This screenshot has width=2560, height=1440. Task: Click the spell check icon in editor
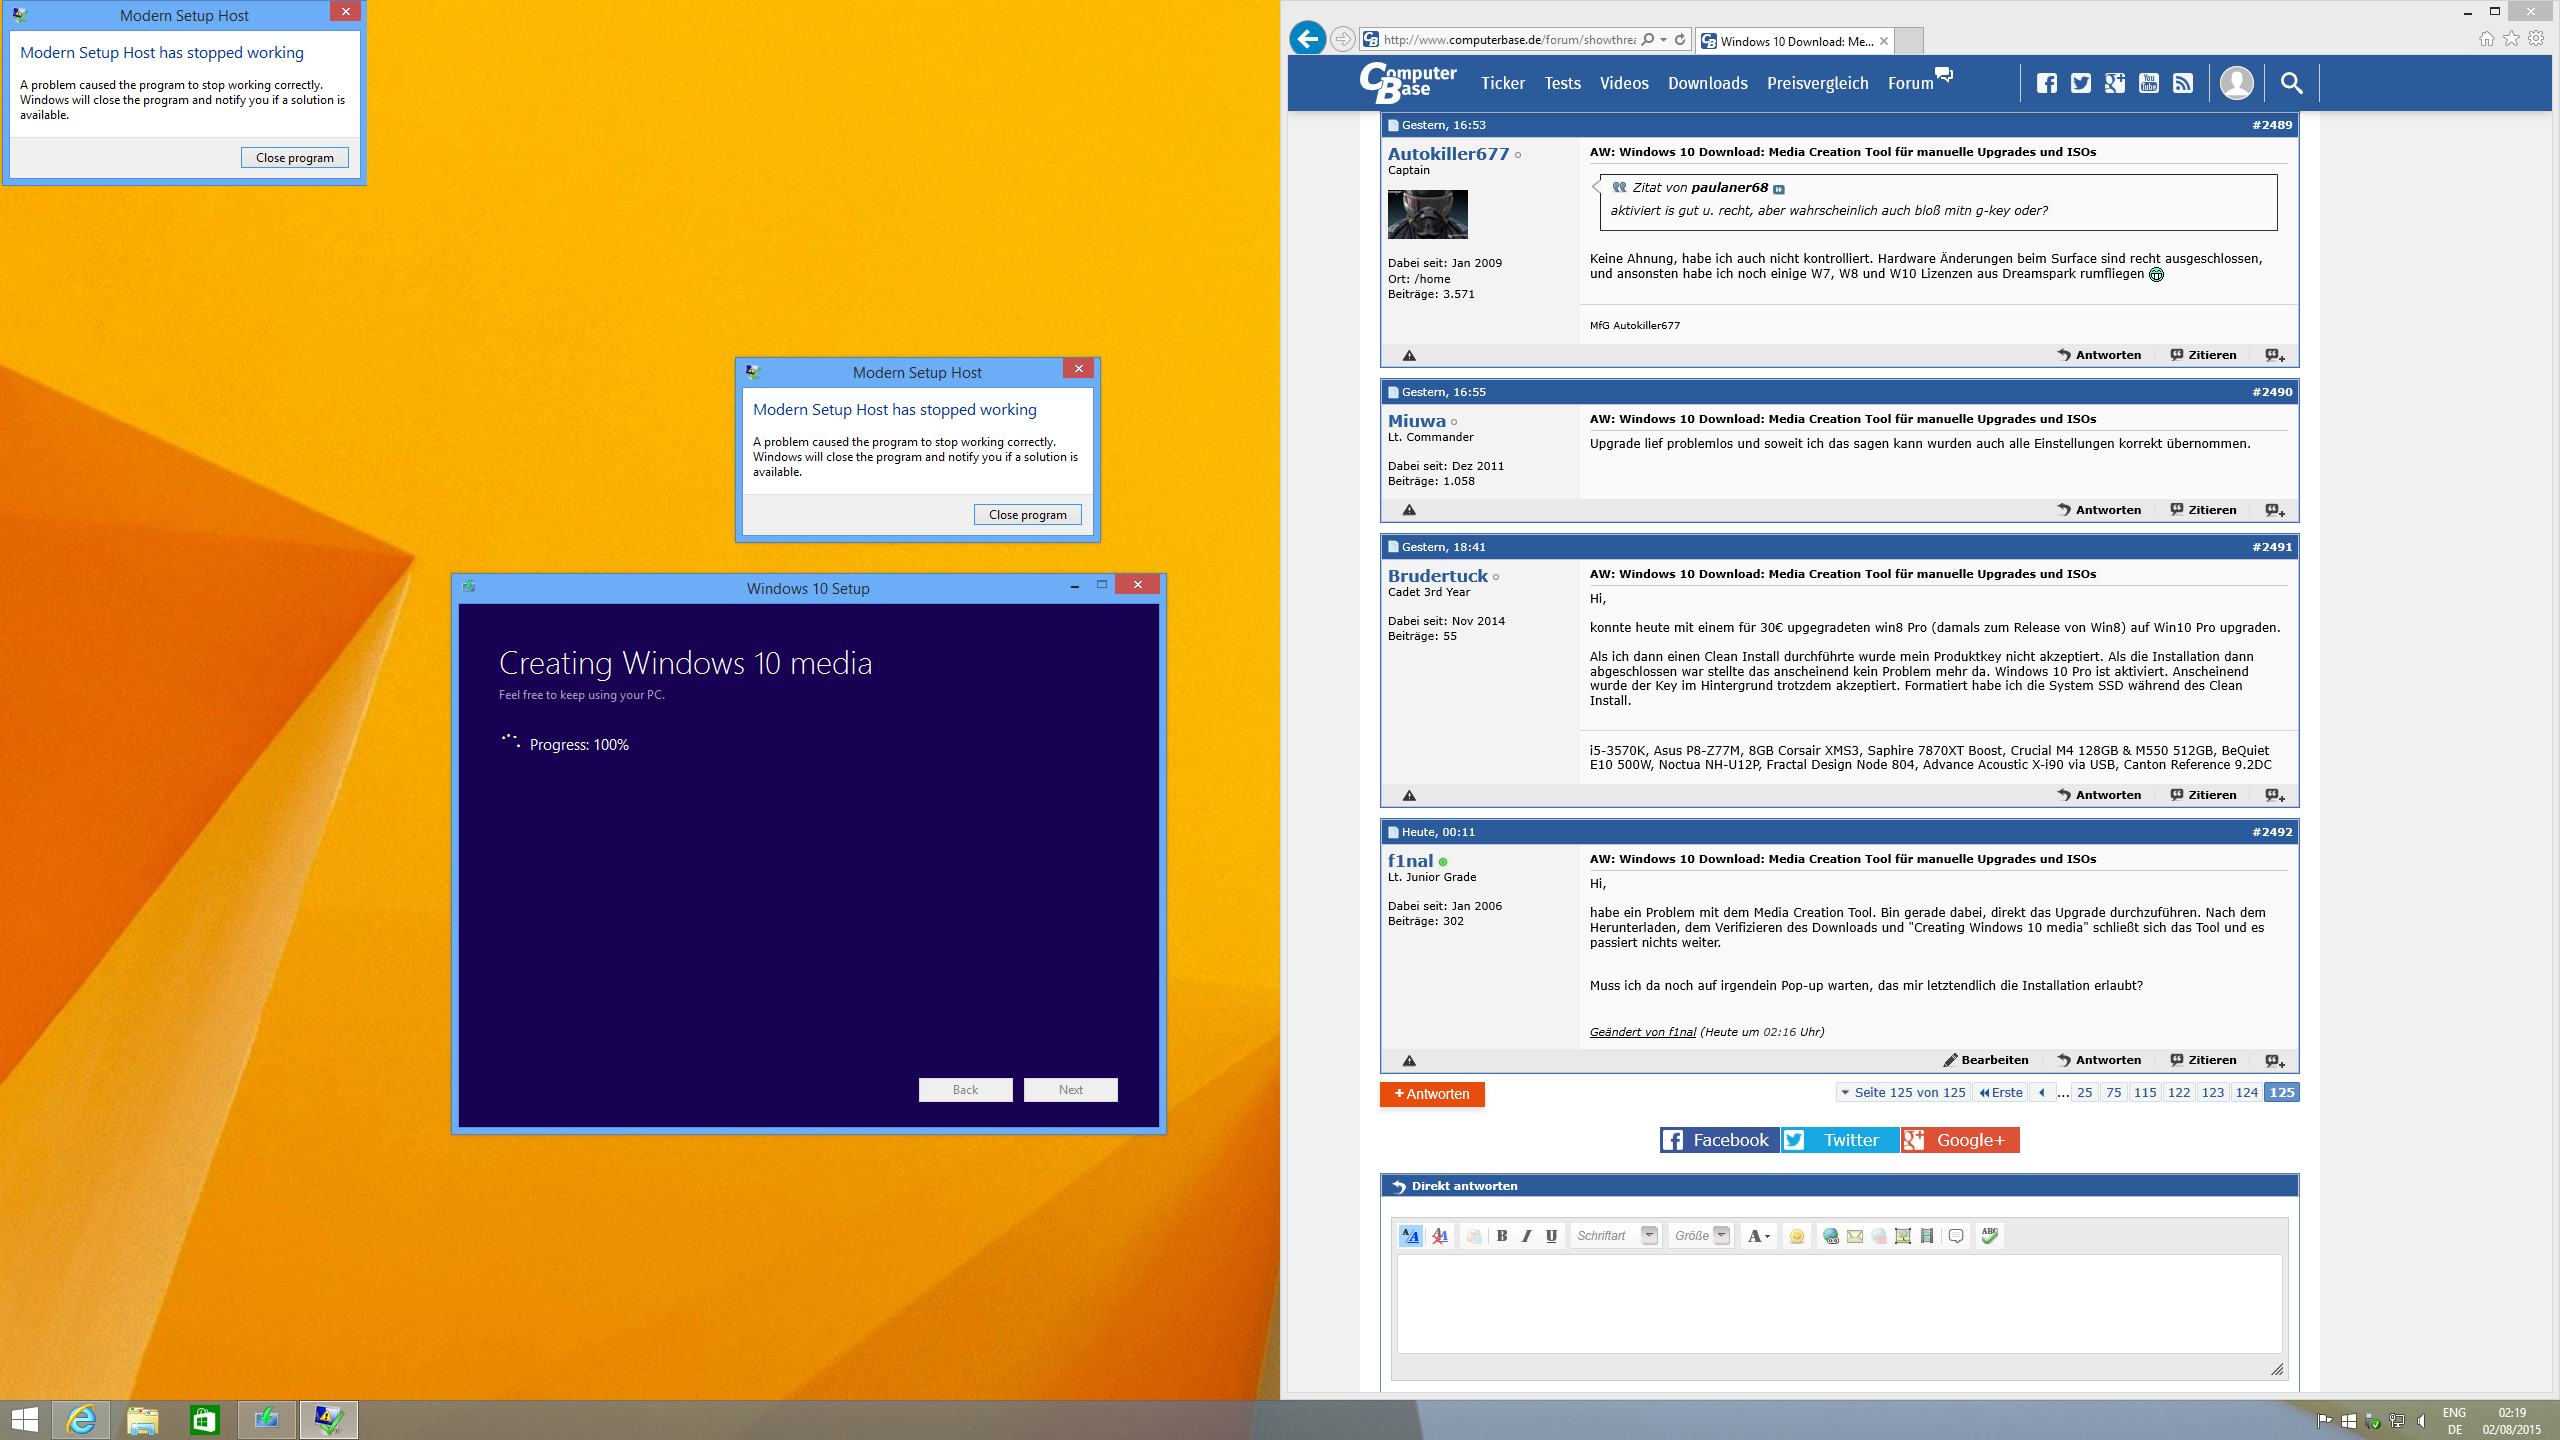tap(1990, 1236)
